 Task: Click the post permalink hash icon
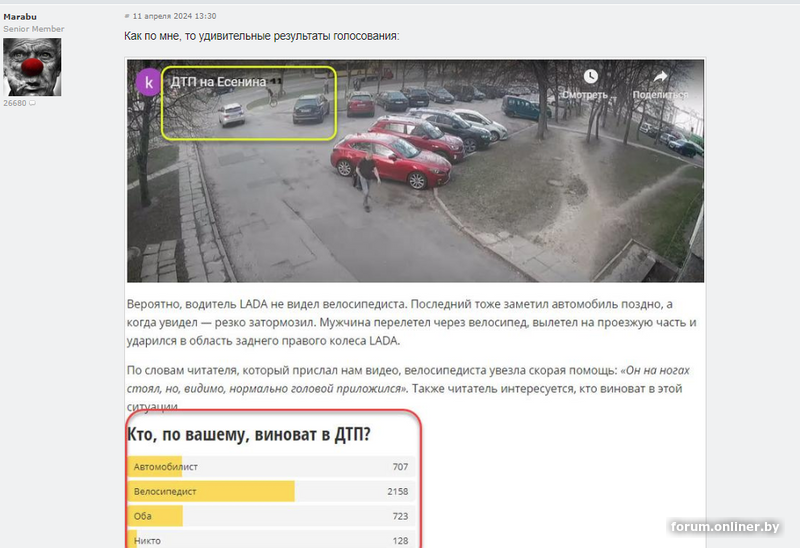click(127, 16)
